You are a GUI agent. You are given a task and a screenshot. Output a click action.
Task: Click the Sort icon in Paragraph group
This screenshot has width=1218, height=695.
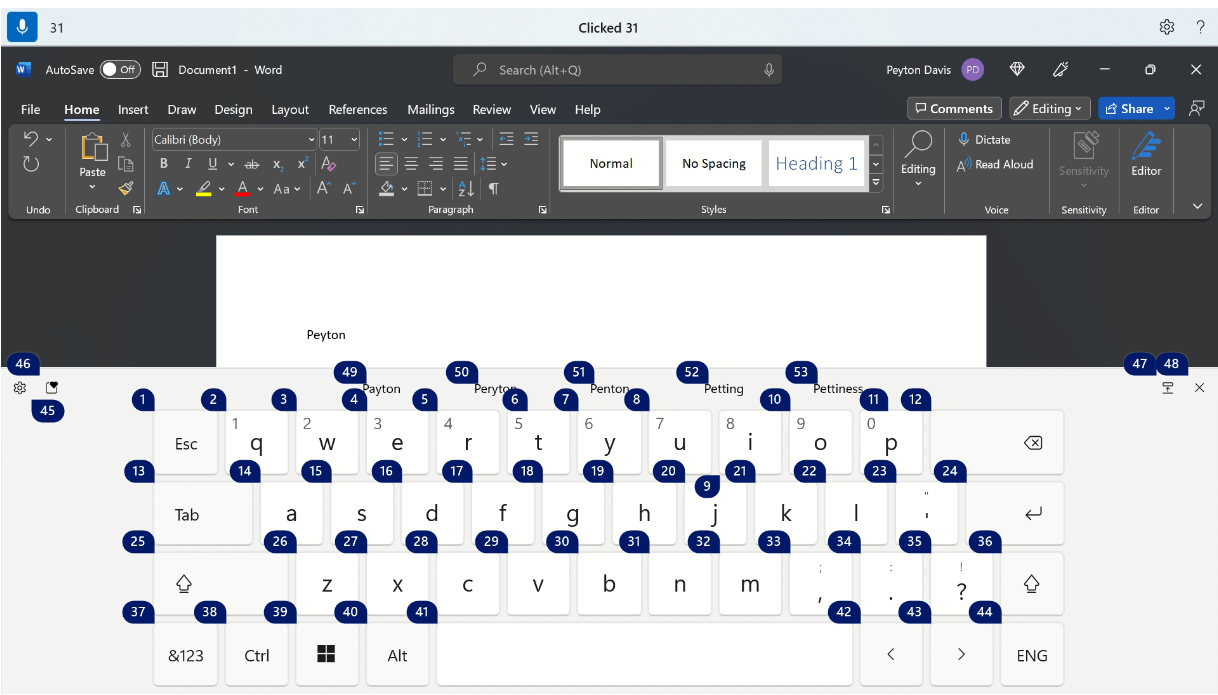pos(466,188)
